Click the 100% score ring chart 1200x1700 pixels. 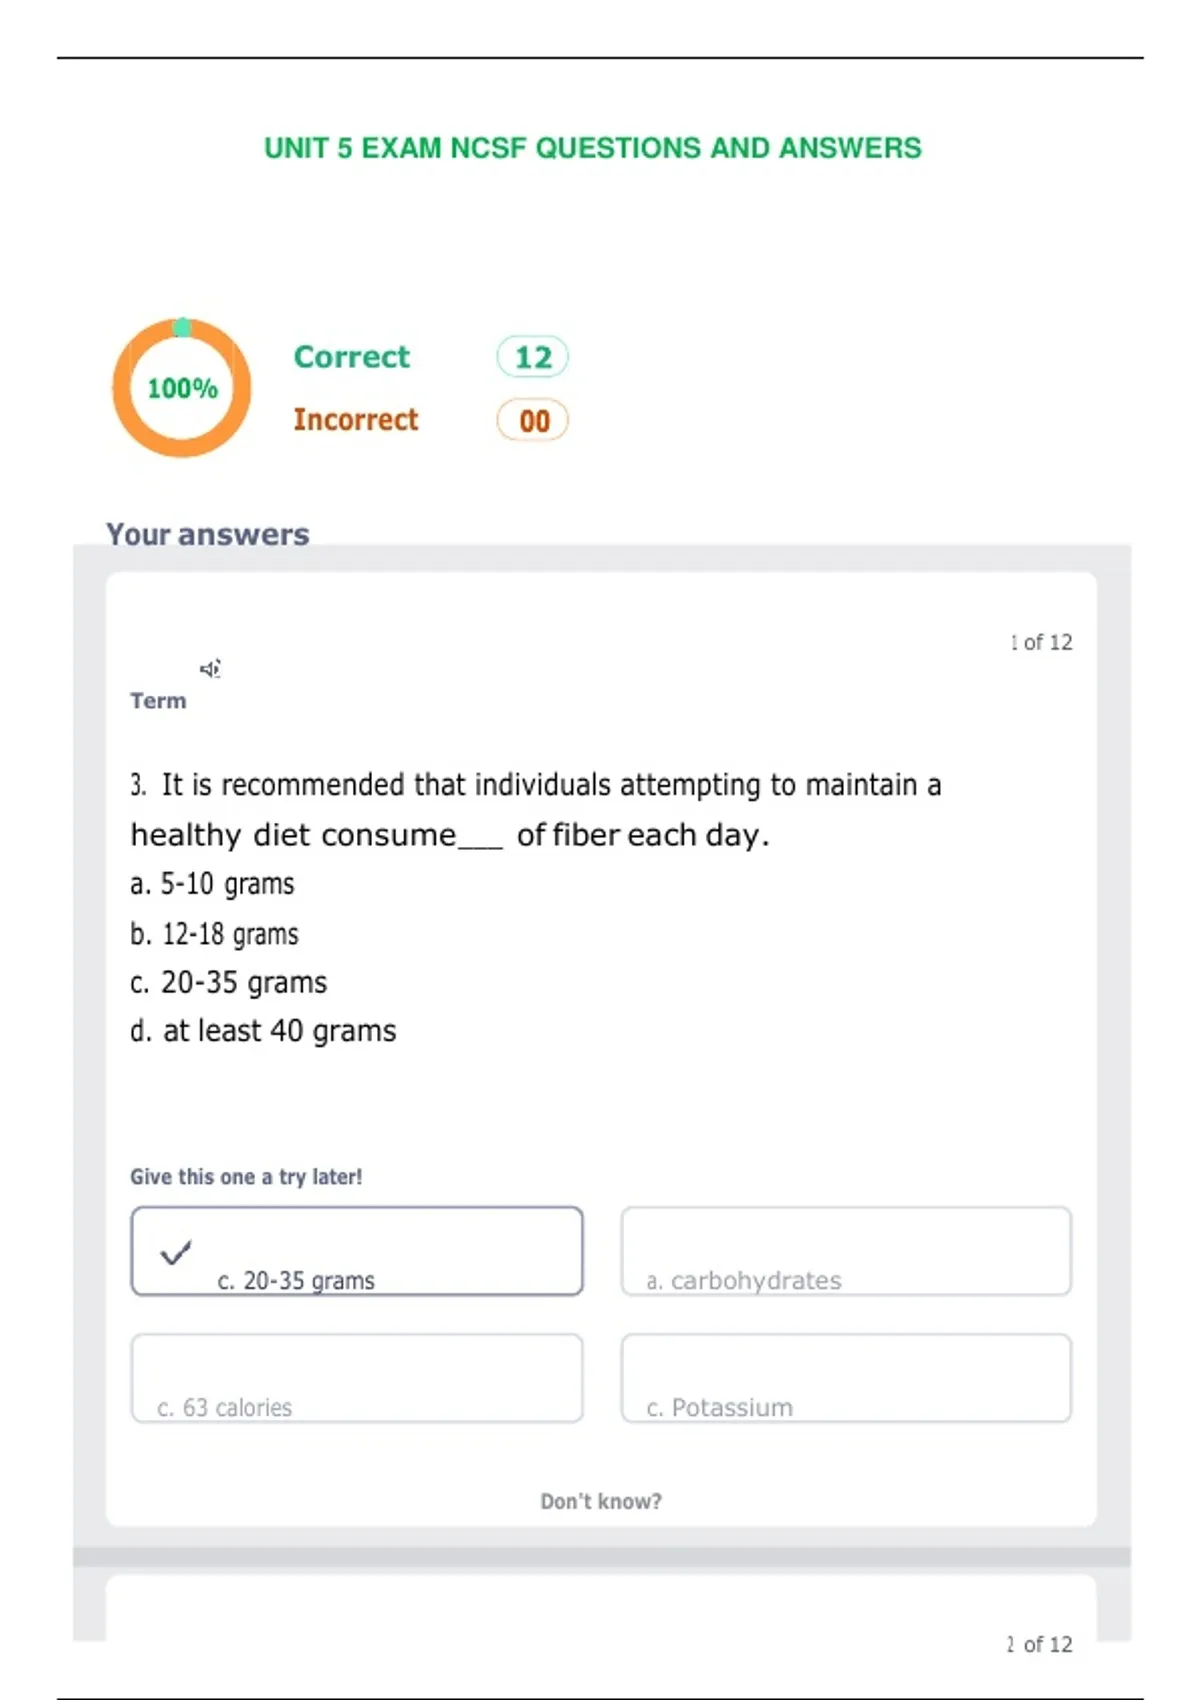tap(182, 388)
